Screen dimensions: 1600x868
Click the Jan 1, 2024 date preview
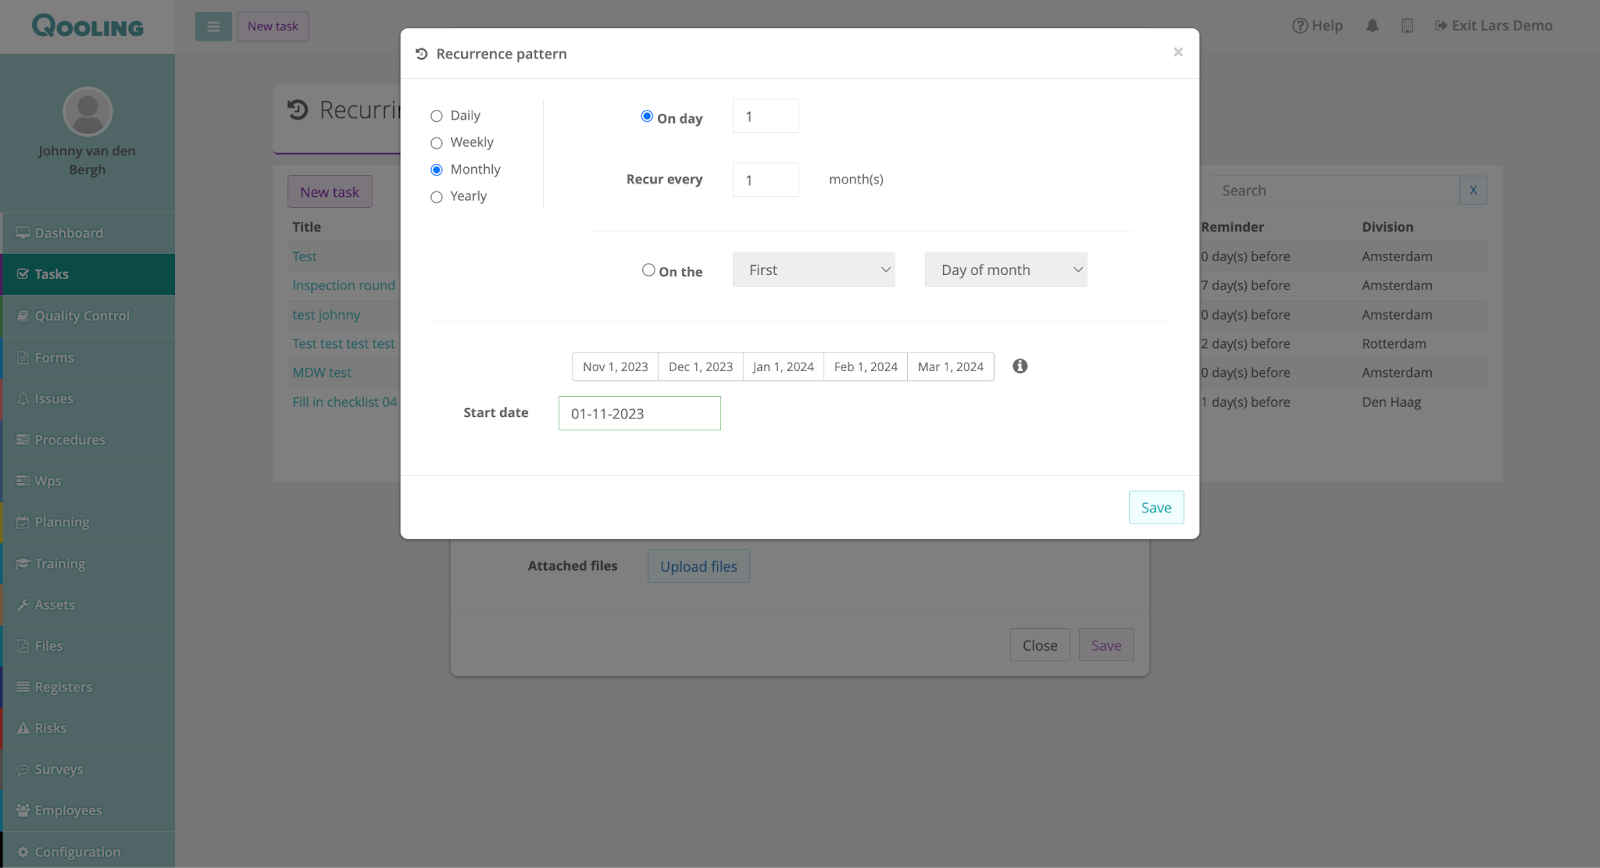click(784, 367)
